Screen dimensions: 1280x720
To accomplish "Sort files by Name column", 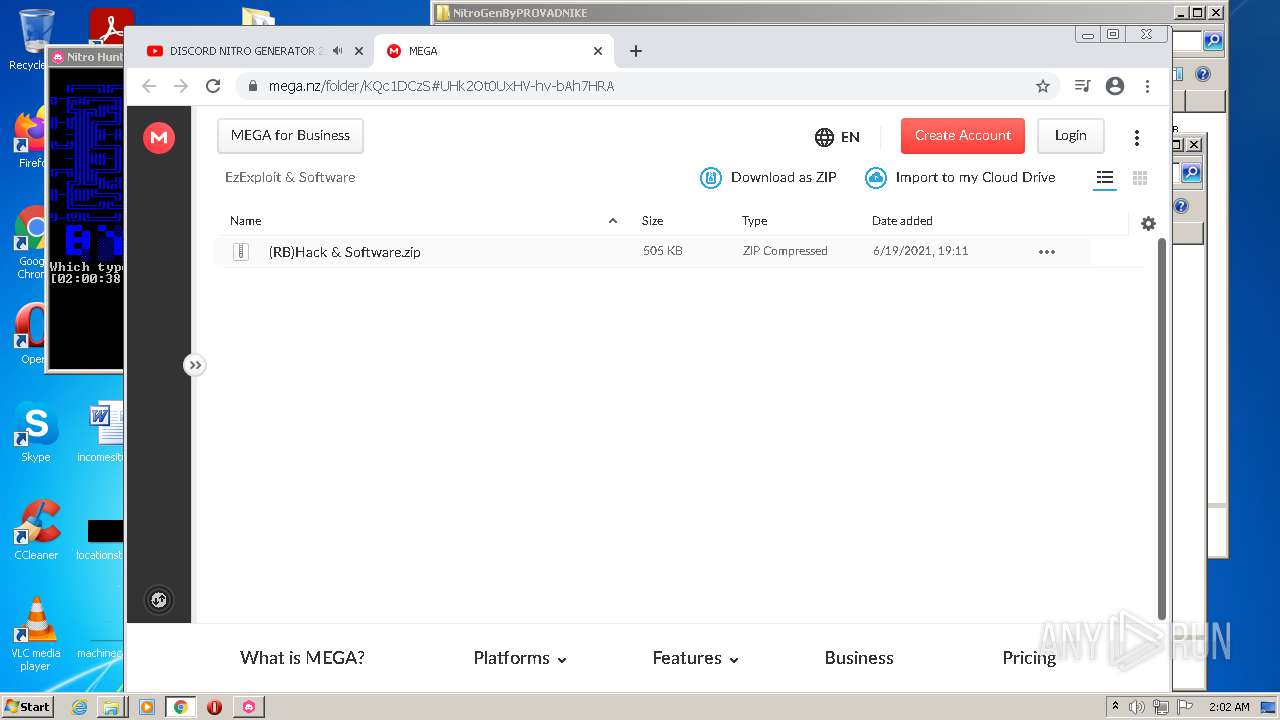I will pyautogui.click(x=246, y=221).
